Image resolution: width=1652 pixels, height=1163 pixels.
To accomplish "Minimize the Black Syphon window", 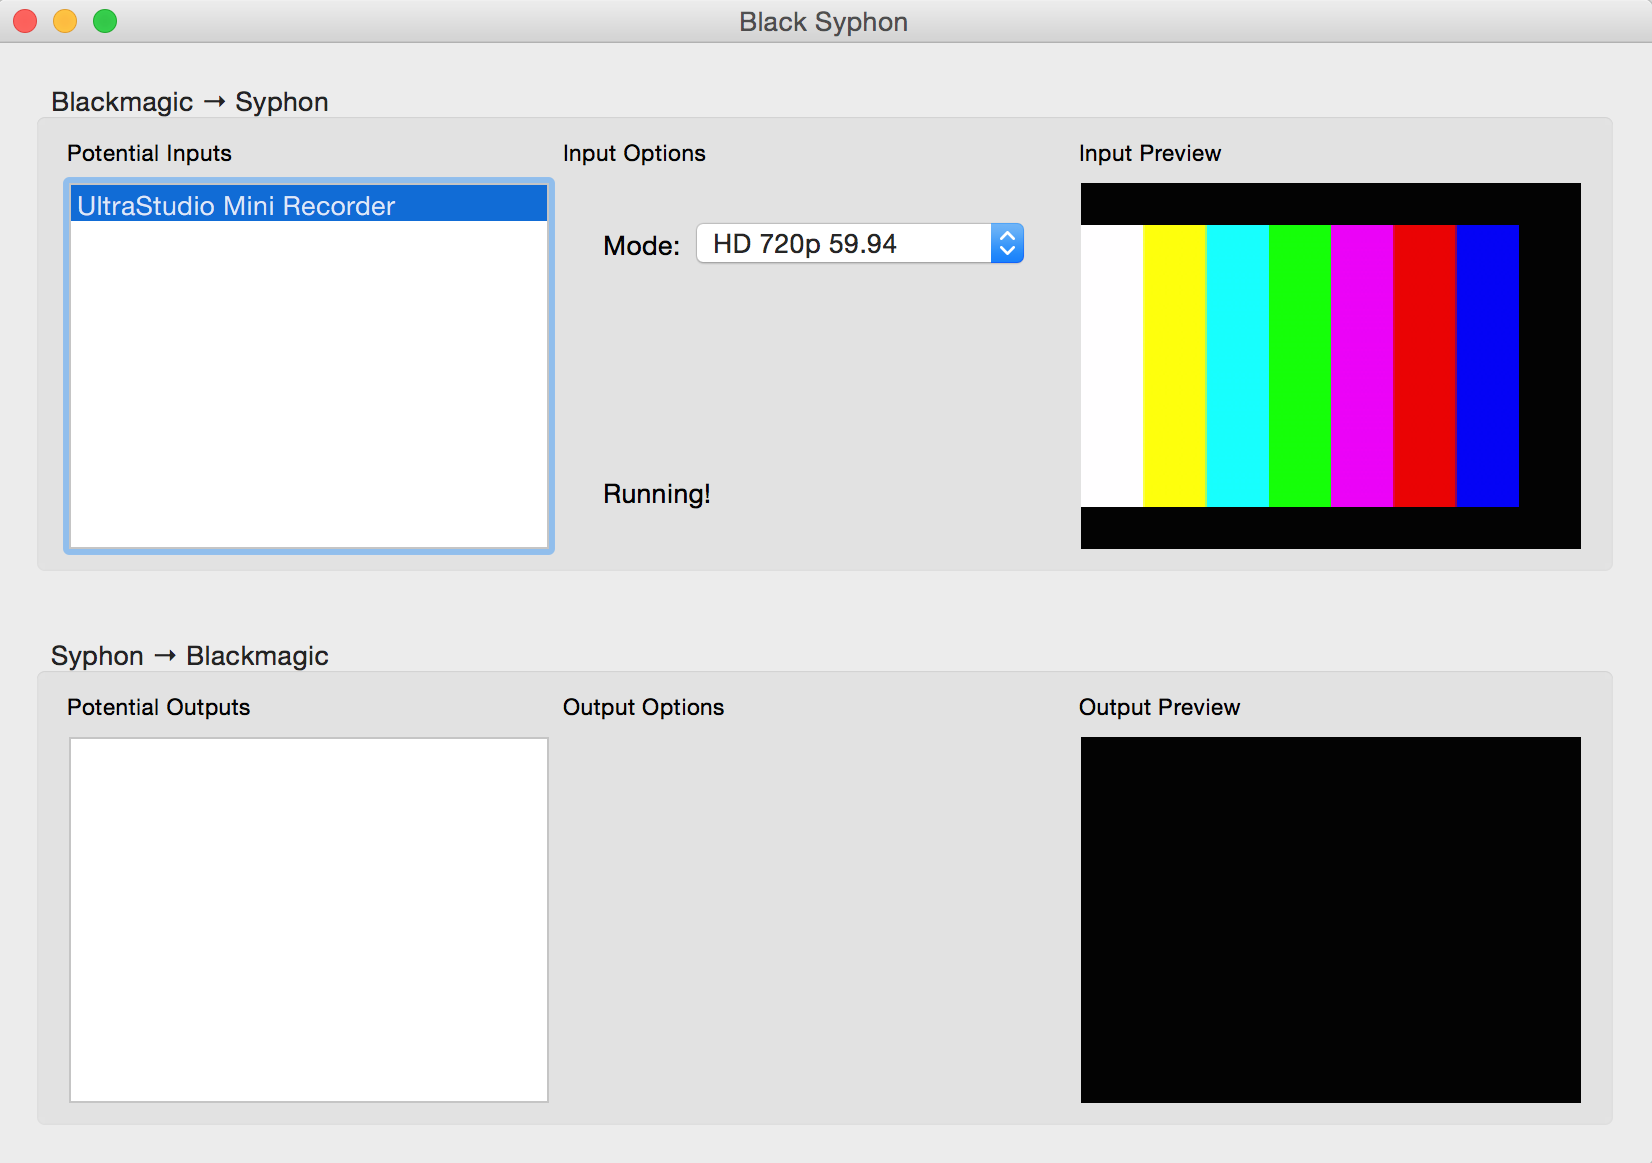I will pyautogui.click(x=65, y=20).
